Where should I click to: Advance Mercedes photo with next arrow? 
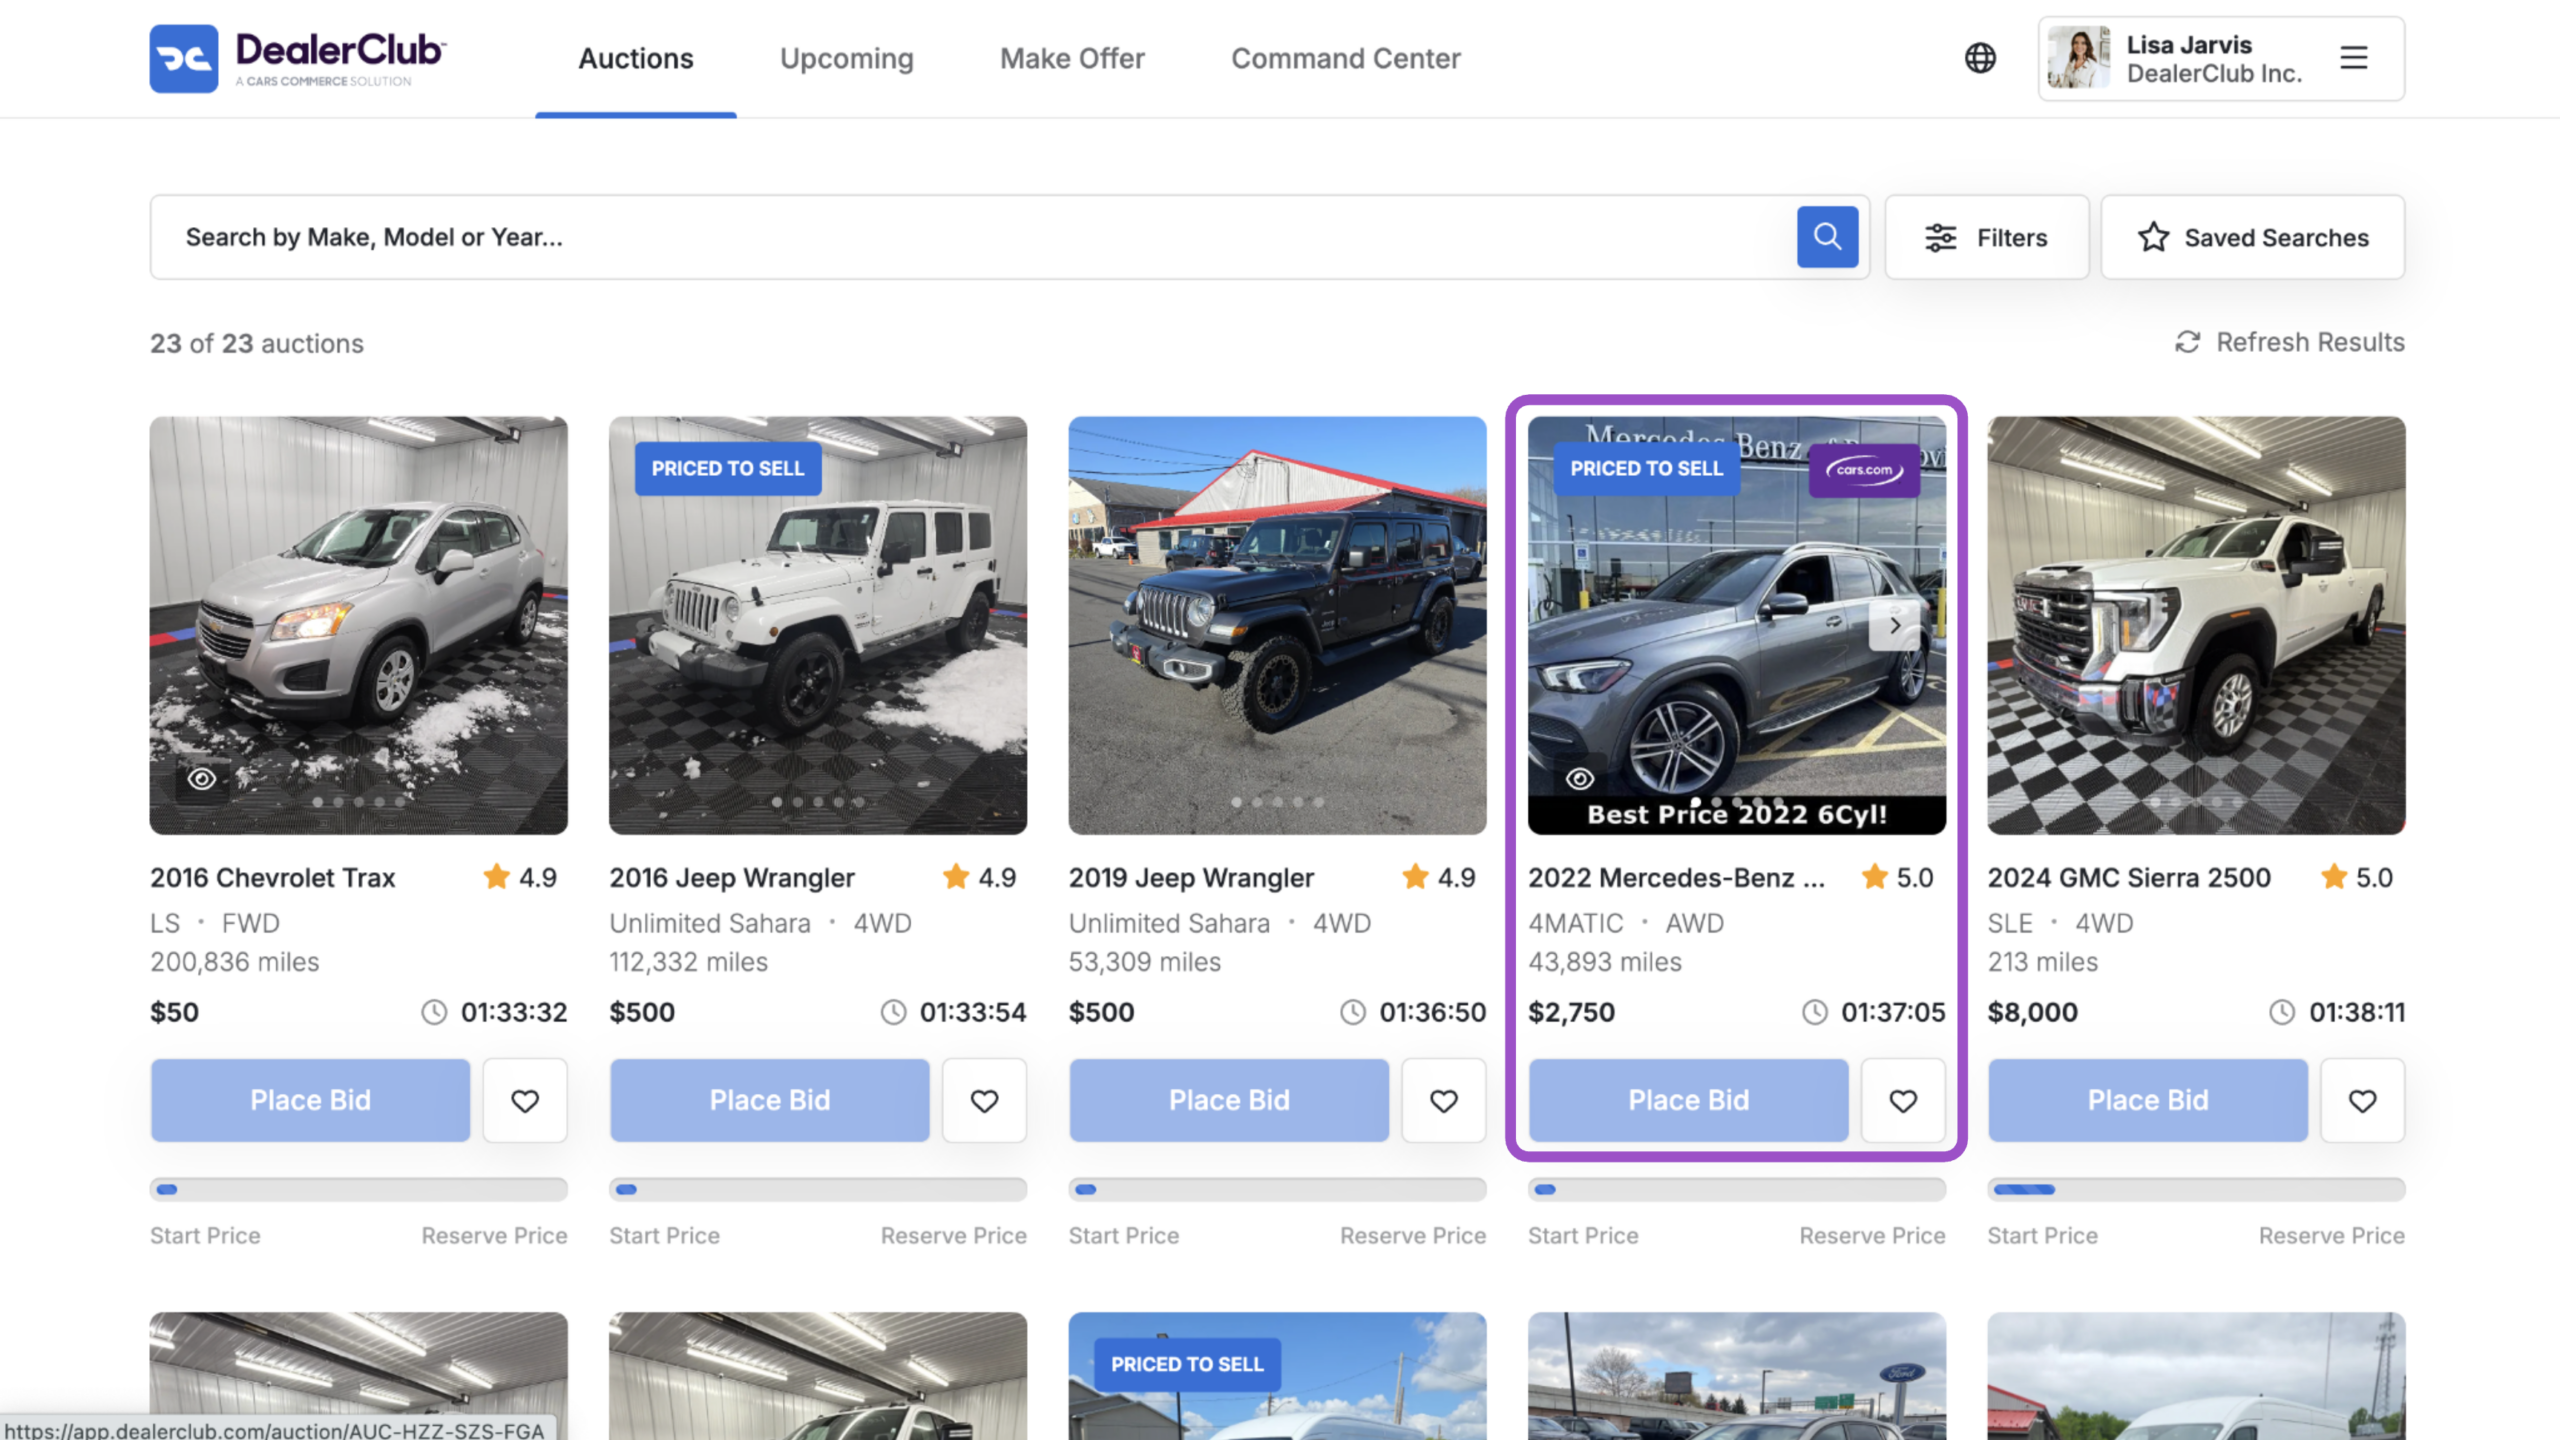coord(1894,626)
